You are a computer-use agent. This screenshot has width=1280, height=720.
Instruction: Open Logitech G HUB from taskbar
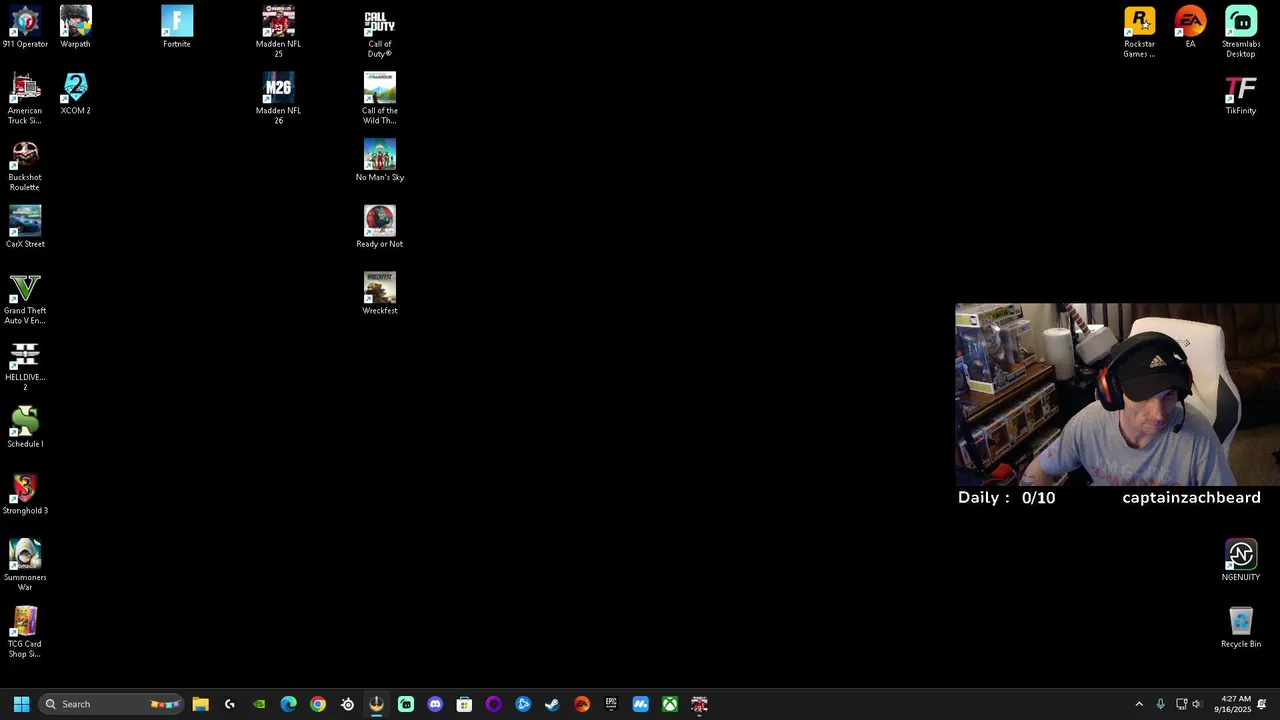[230, 704]
